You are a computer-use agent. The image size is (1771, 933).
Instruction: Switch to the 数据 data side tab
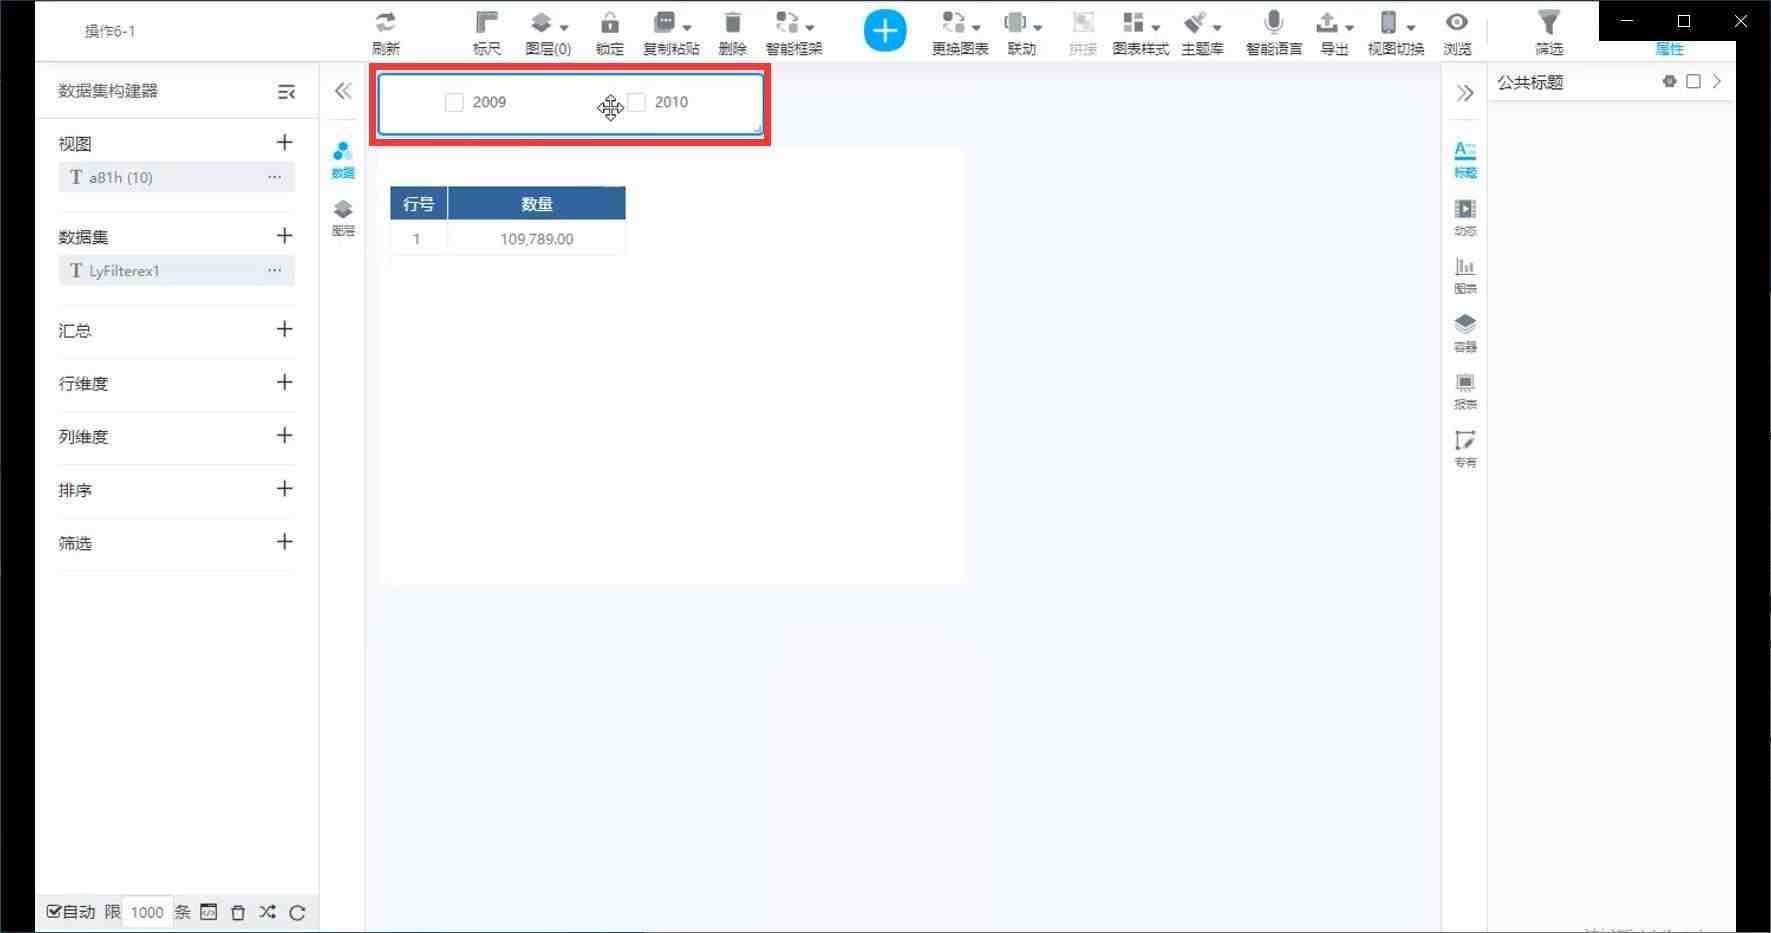tap(343, 160)
